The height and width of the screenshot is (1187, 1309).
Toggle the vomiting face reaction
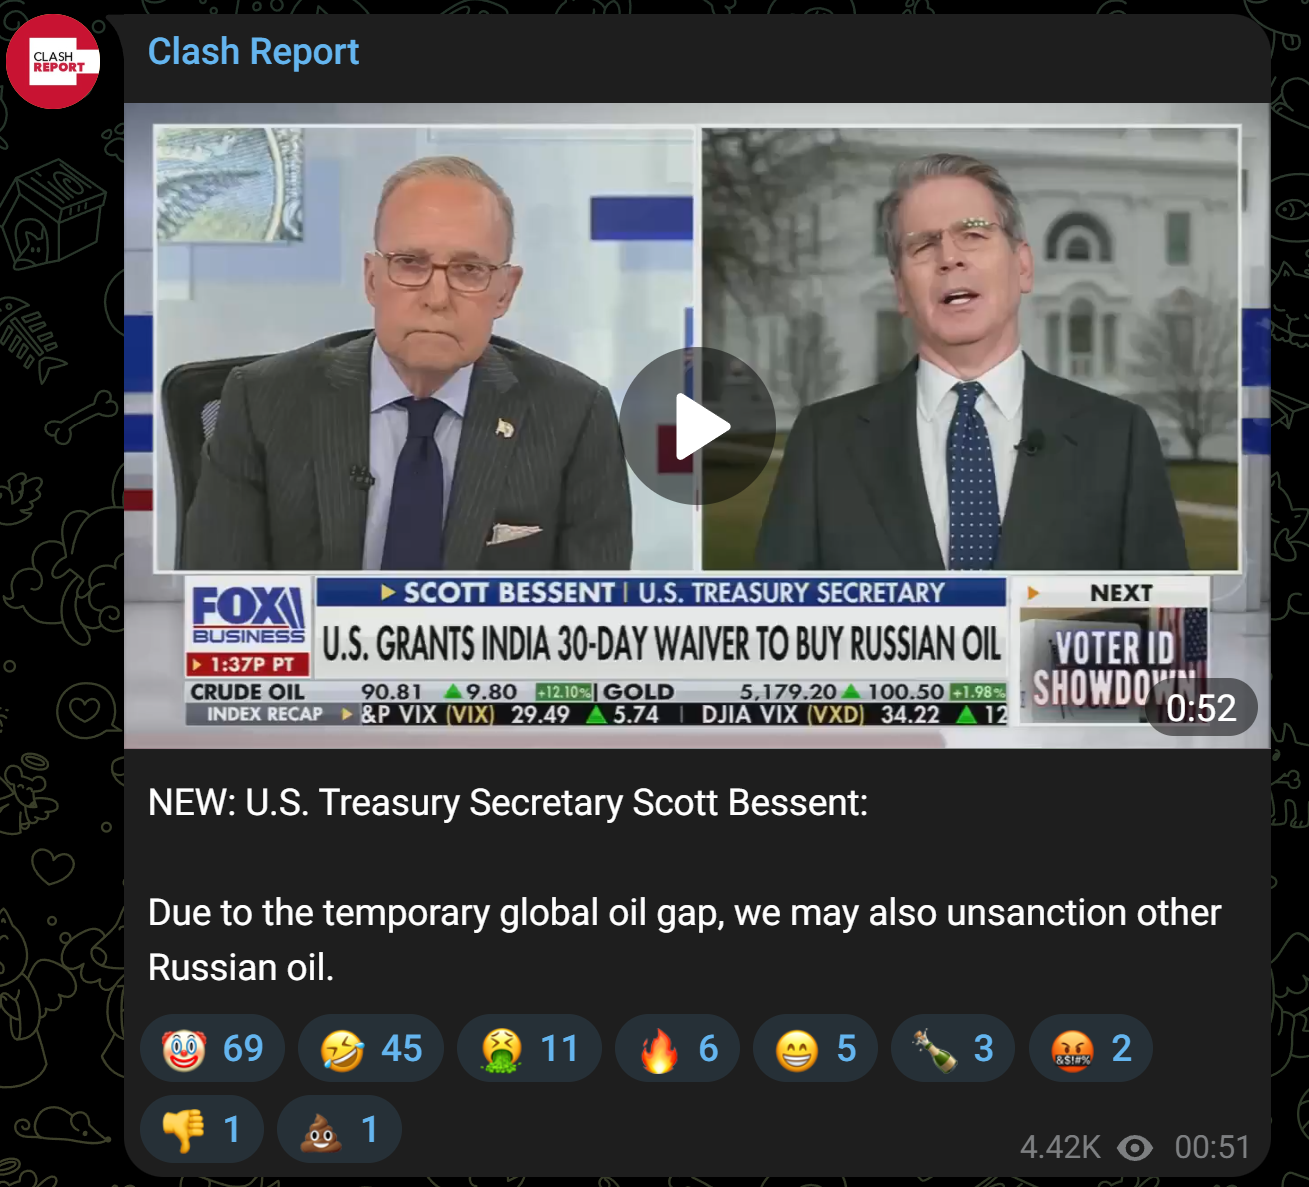pos(529,1048)
